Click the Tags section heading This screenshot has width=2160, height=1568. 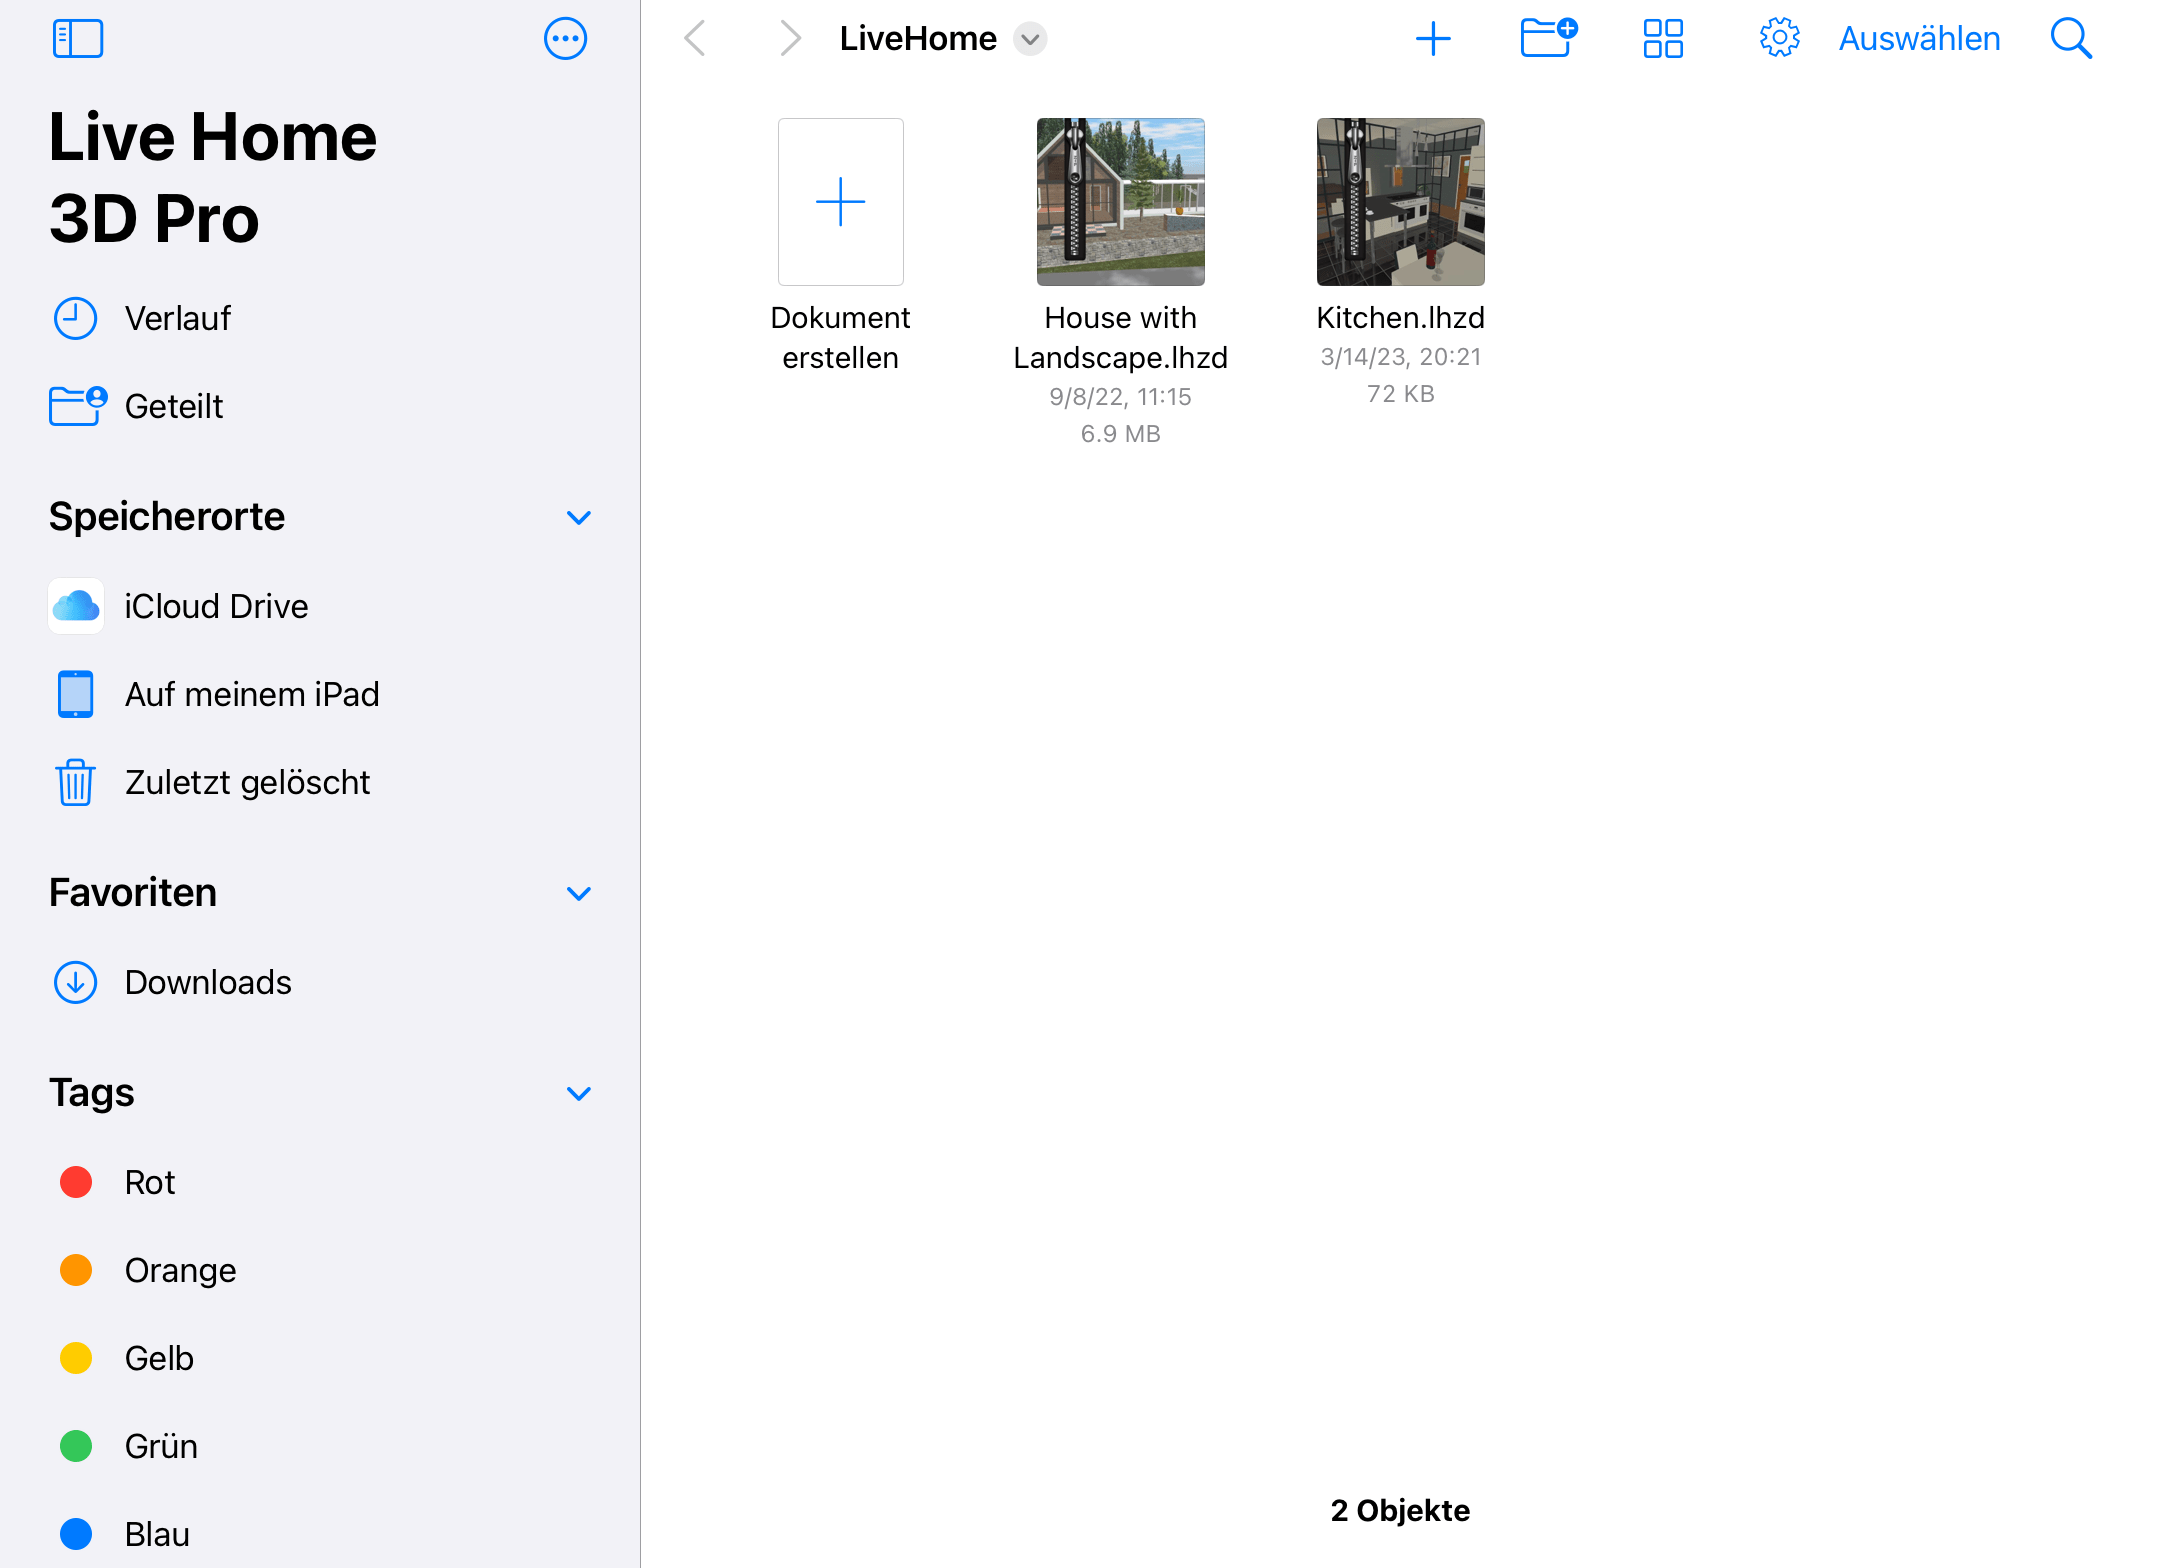92,1093
